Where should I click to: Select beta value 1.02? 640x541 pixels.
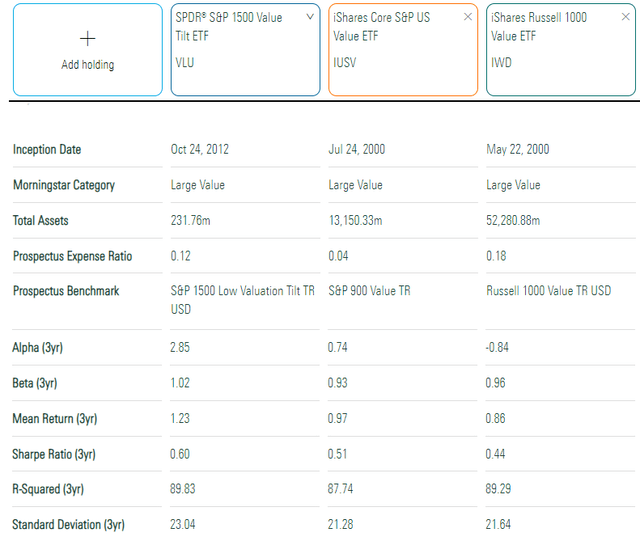pos(180,383)
